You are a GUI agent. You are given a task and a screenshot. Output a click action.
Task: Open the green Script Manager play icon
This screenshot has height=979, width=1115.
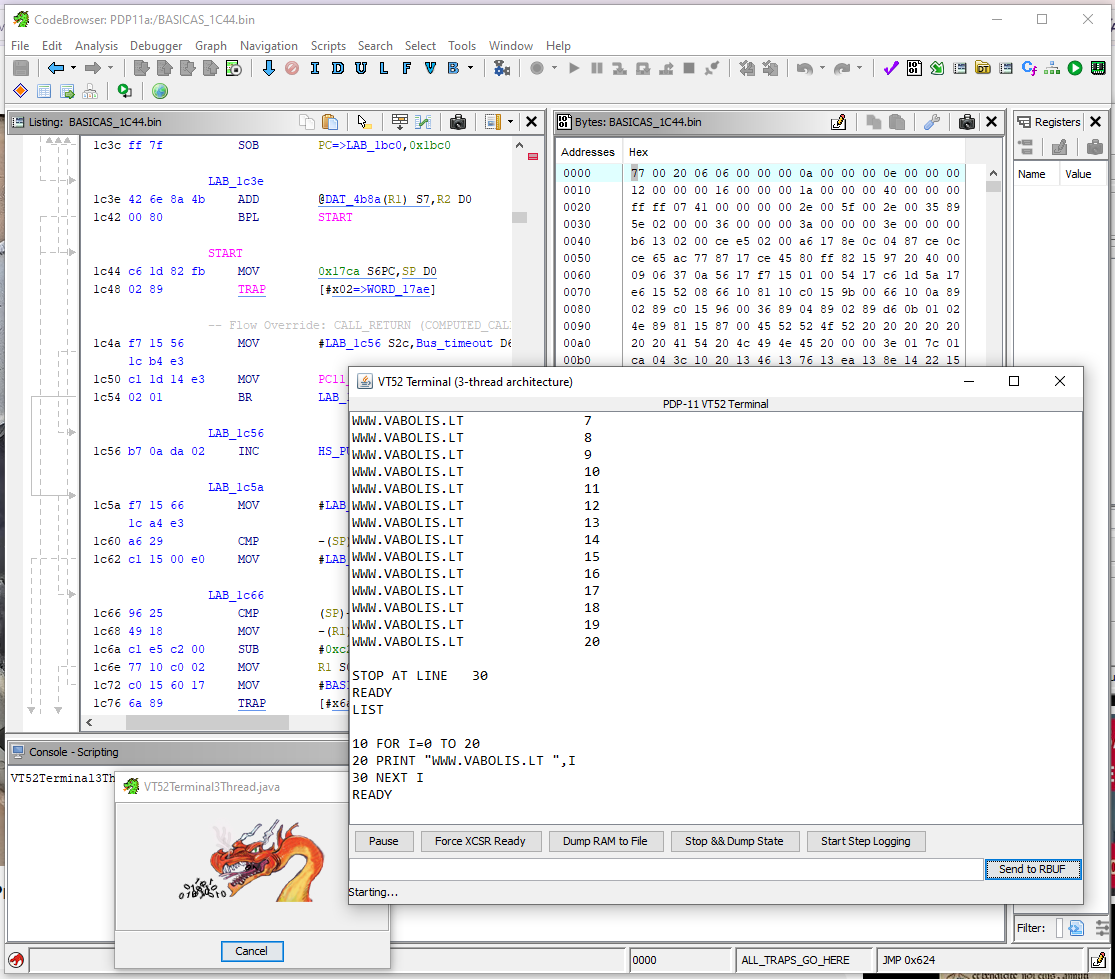(x=1075, y=68)
